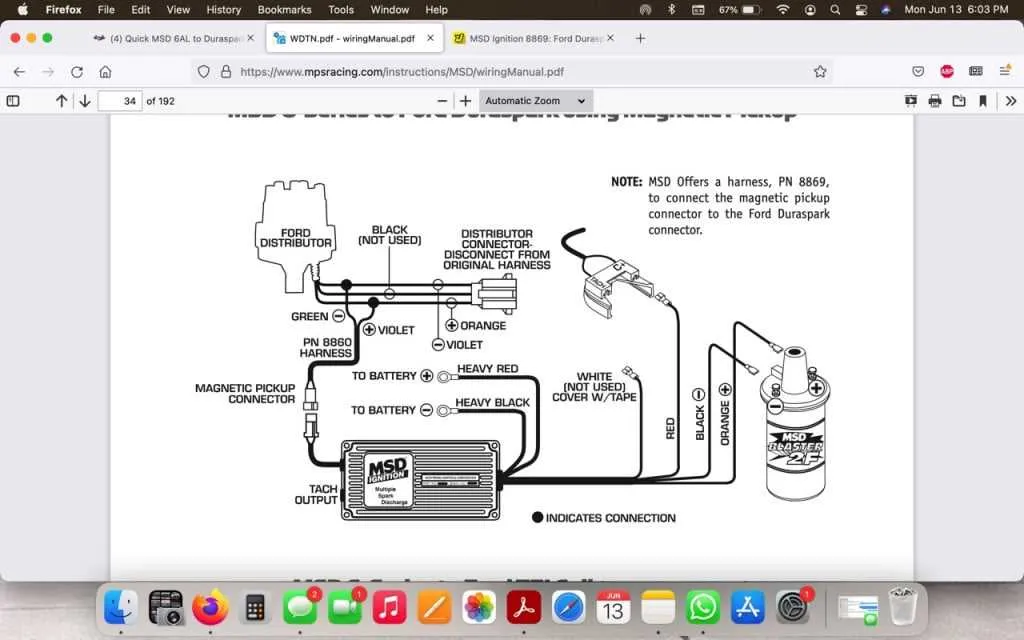Screen dimensions: 1024x640
Task: Open the Window menu
Action: (x=389, y=10)
